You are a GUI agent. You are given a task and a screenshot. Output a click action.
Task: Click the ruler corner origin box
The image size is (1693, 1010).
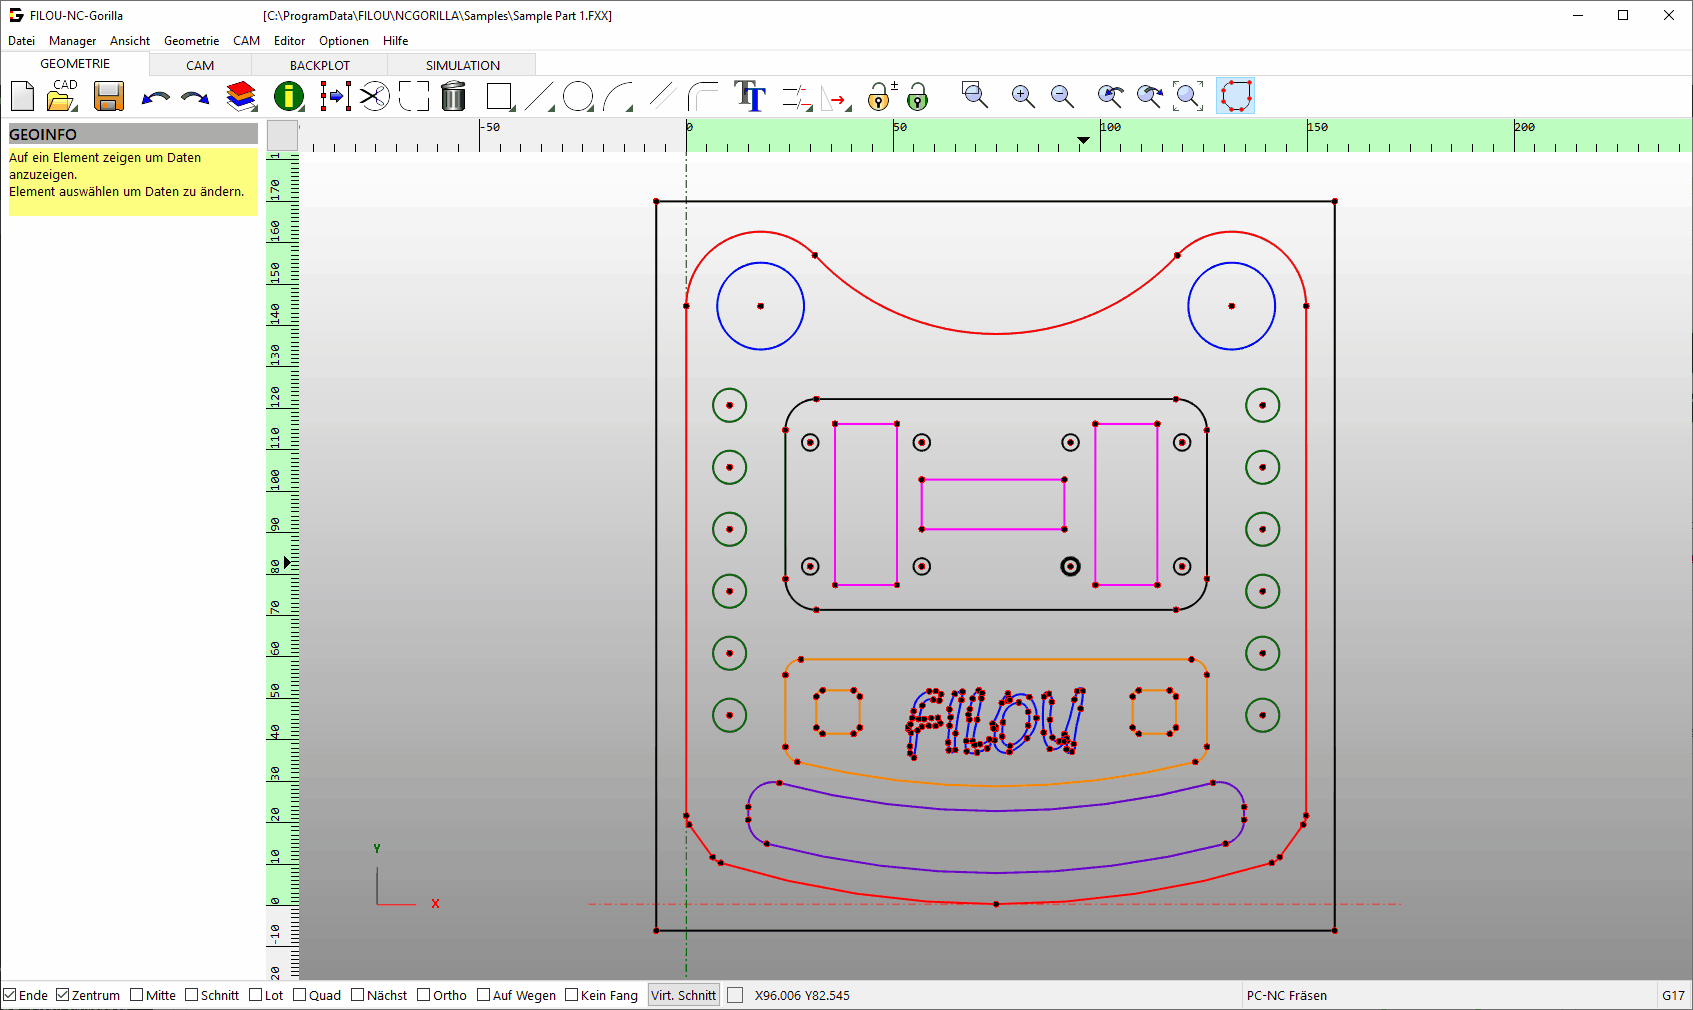click(282, 135)
